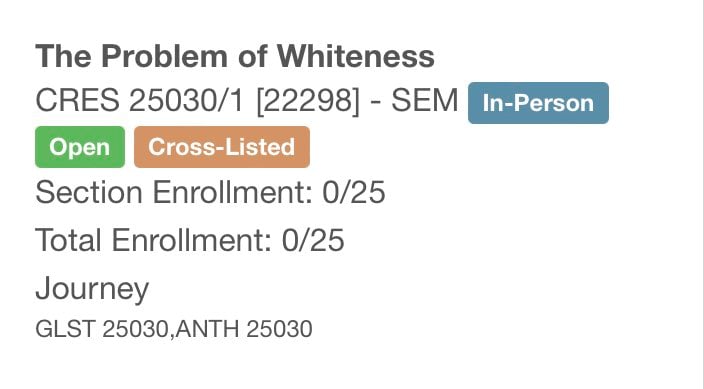Click the word Problem in the heading

[x=164, y=56]
